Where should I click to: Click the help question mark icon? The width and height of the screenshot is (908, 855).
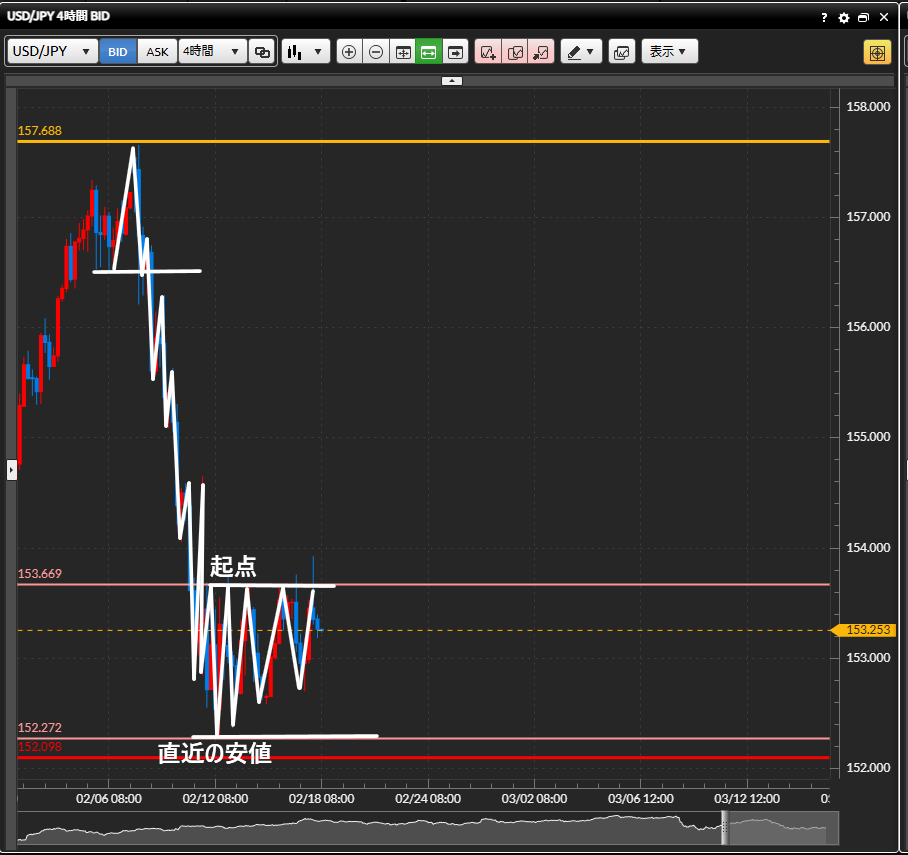point(824,18)
